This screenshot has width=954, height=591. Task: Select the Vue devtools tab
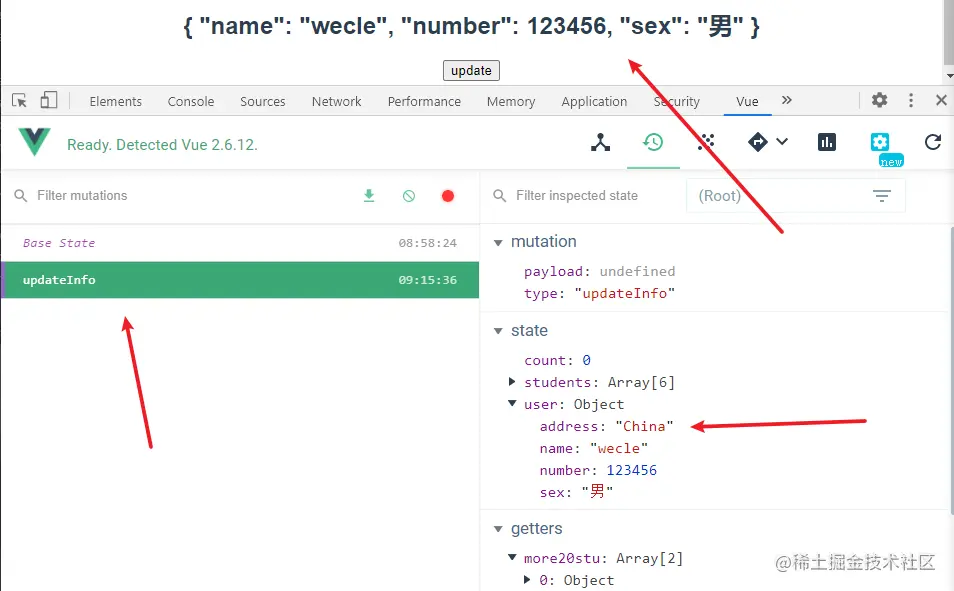747,101
